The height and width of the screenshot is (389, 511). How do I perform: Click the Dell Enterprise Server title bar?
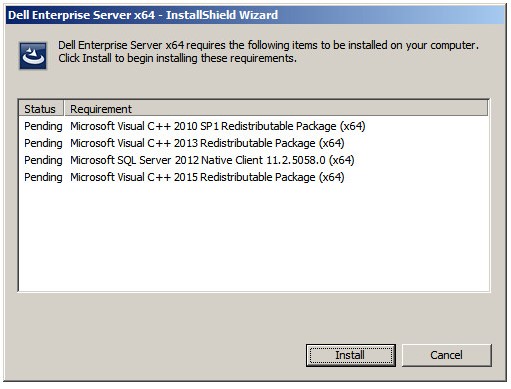tap(255, 15)
